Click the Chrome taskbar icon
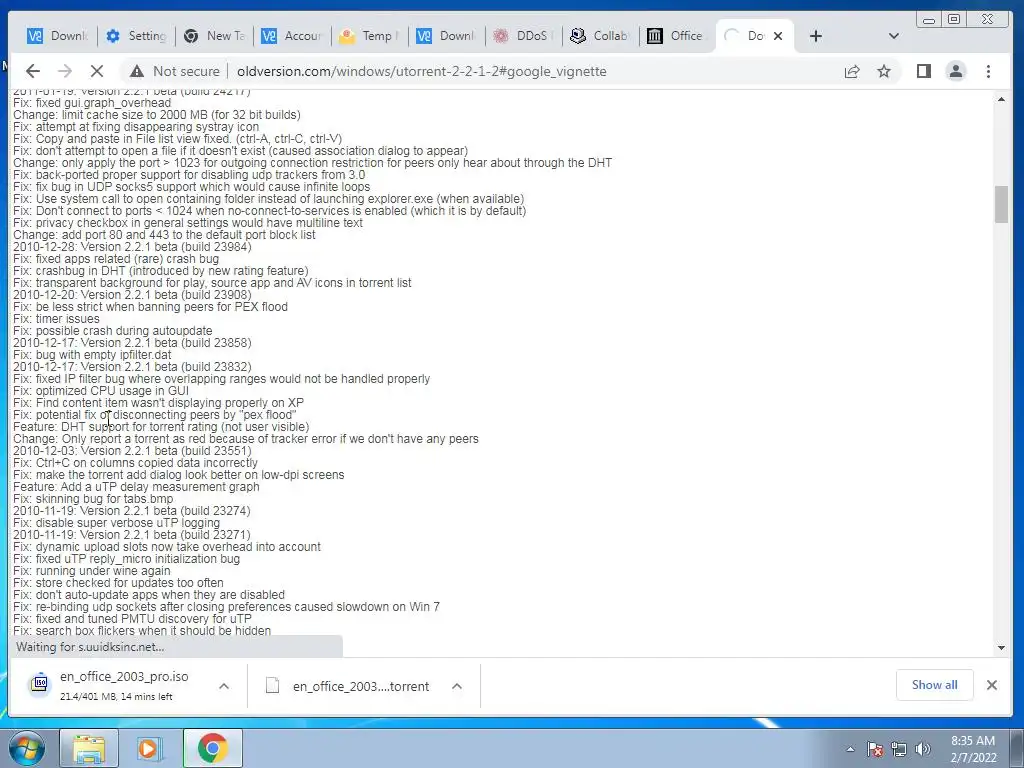 [212, 748]
